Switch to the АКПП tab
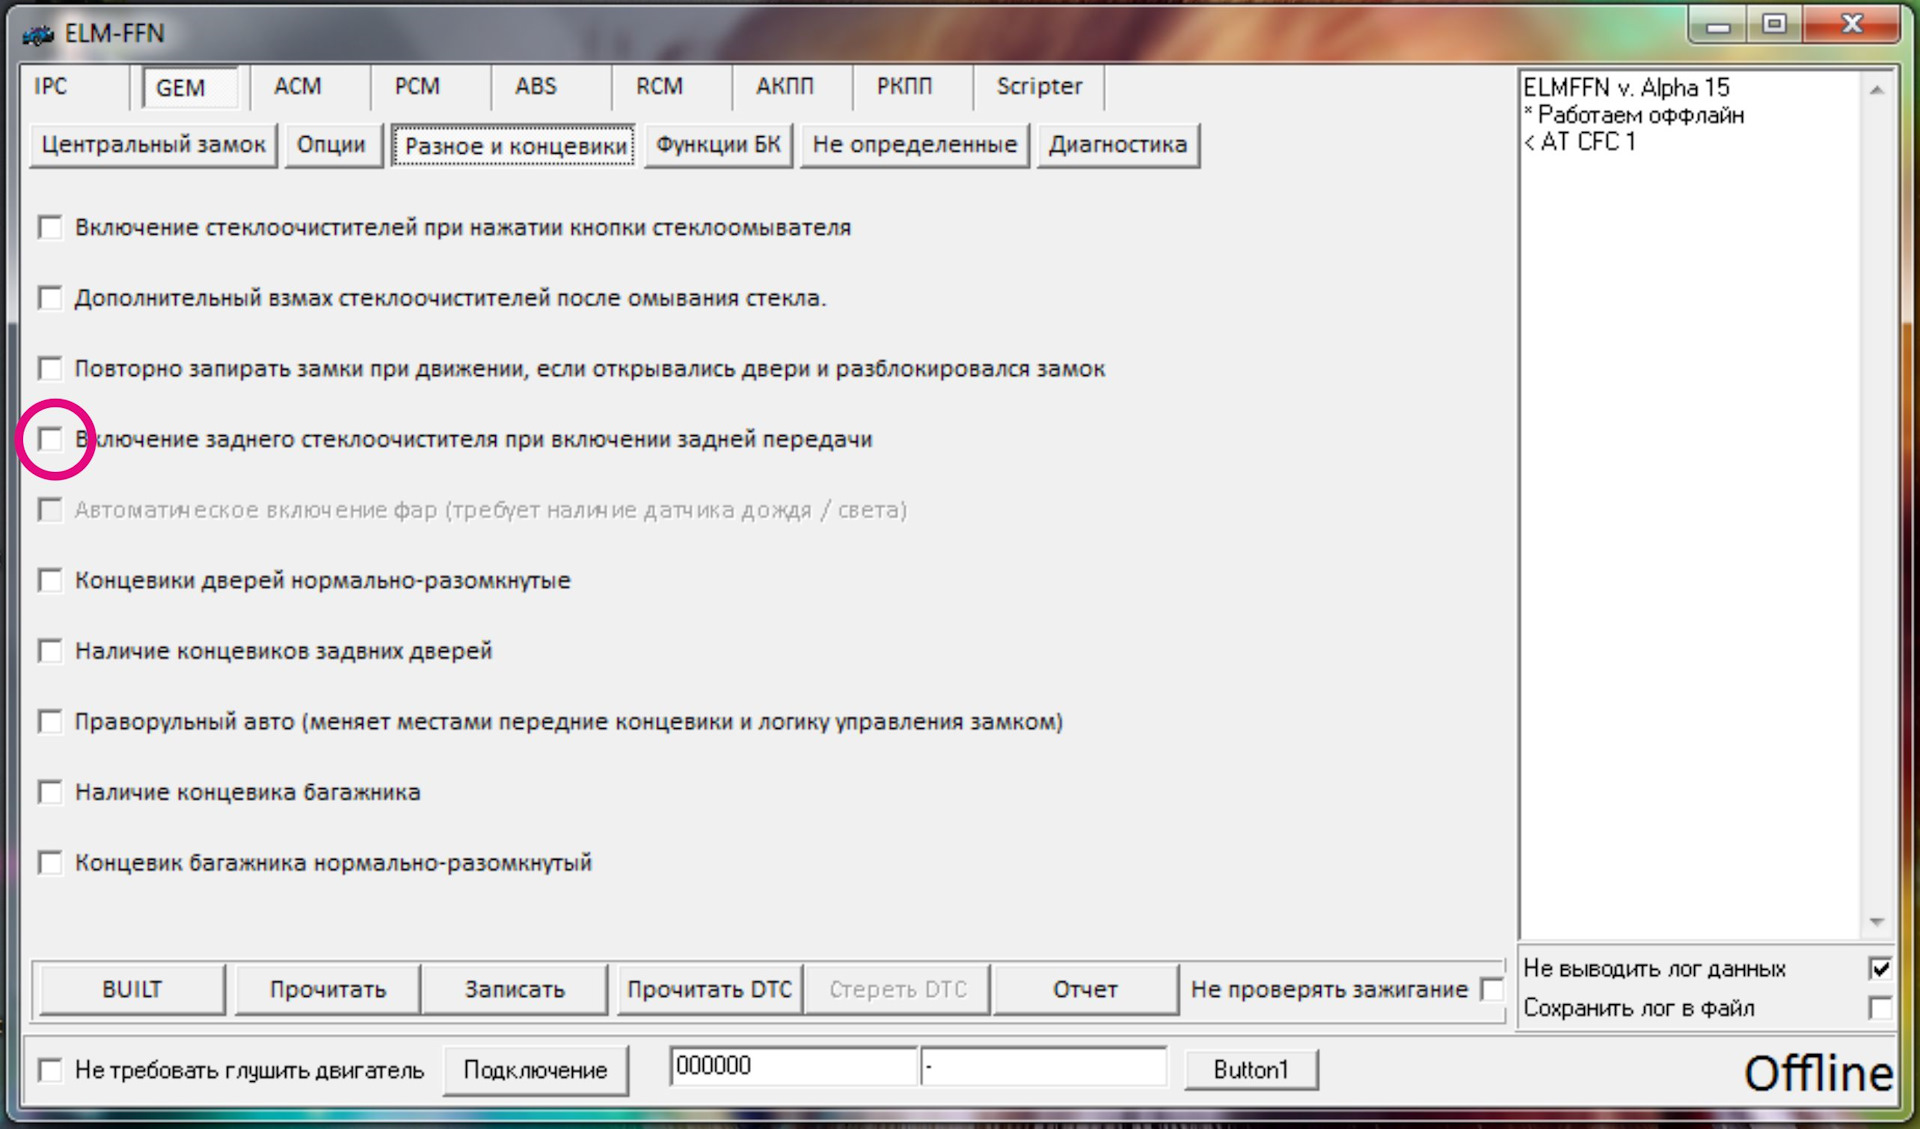Viewport: 1920px width, 1129px height. 789,87
